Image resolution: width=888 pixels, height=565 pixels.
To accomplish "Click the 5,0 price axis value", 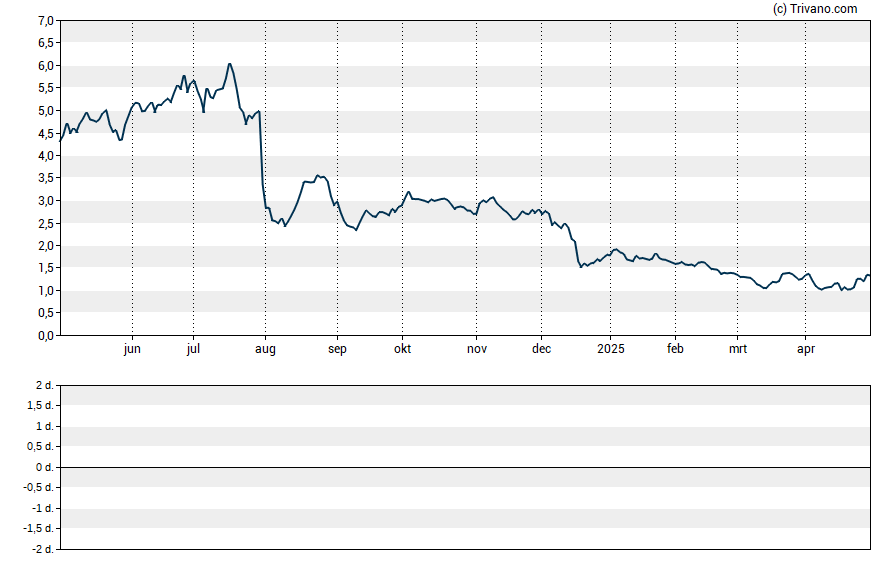I will pyautogui.click(x=46, y=111).
